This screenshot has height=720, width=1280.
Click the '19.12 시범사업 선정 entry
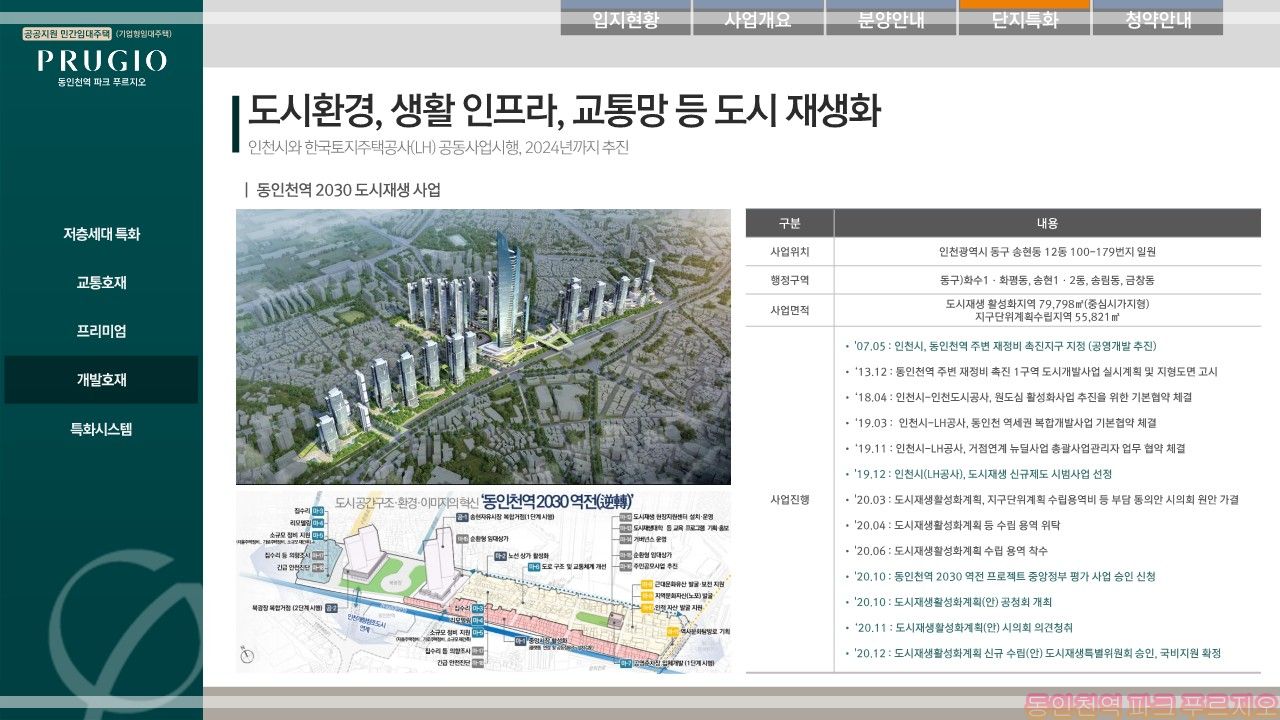click(x=978, y=474)
